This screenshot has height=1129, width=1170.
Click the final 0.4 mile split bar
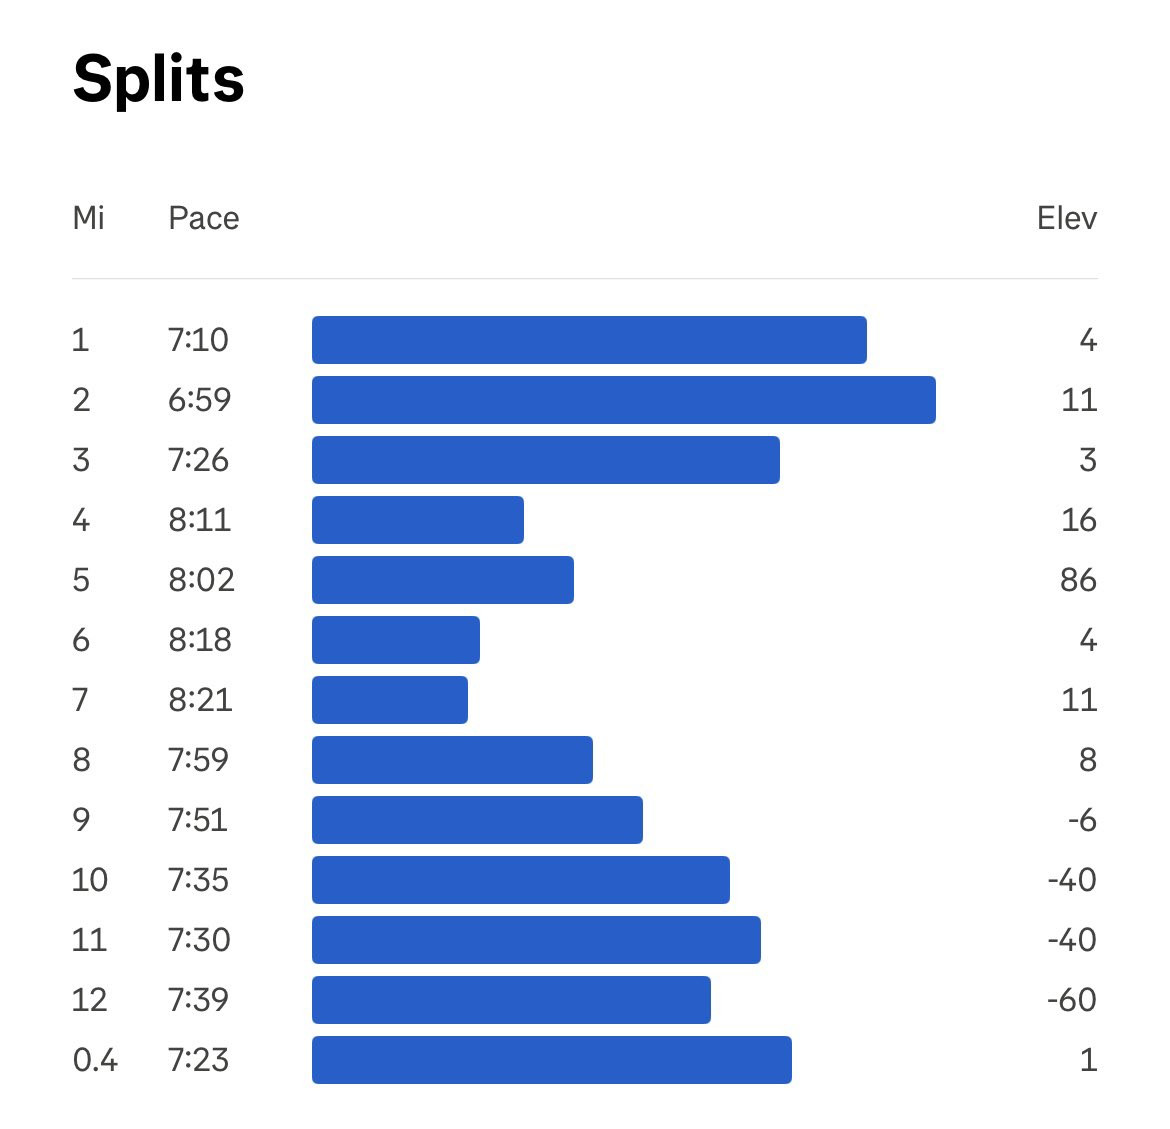click(552, 1060)
